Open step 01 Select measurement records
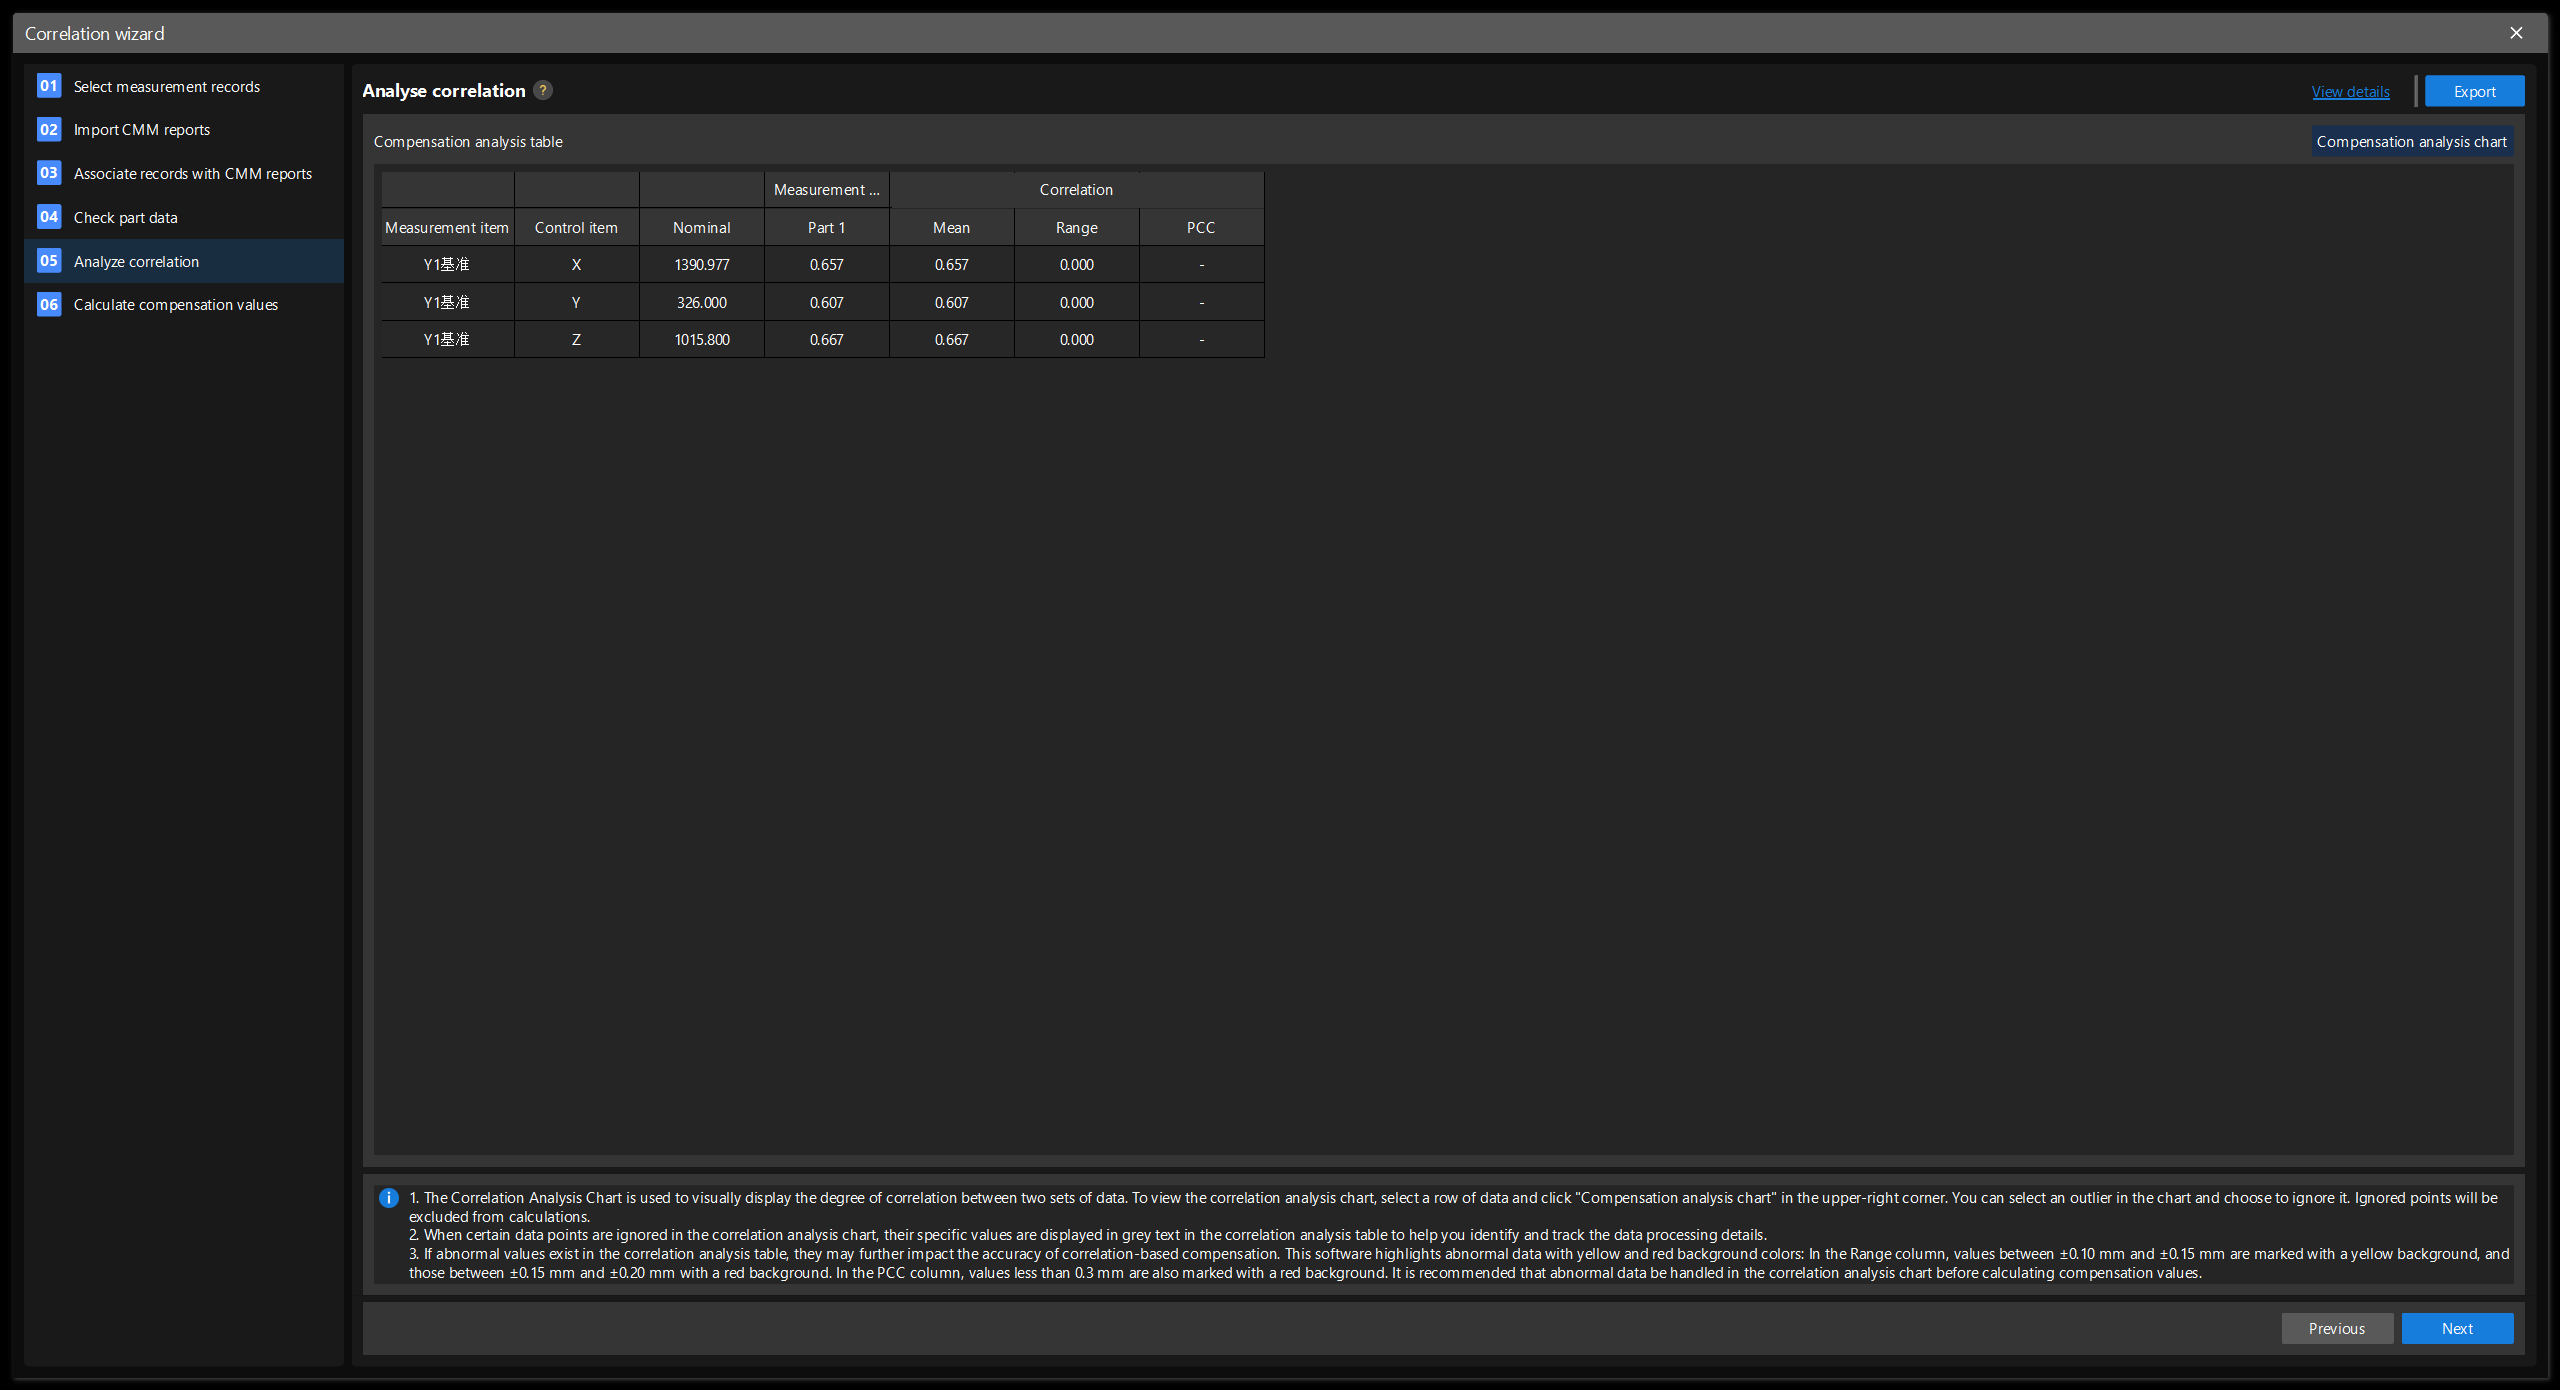2560x1390 pixels. pos(166,86)
